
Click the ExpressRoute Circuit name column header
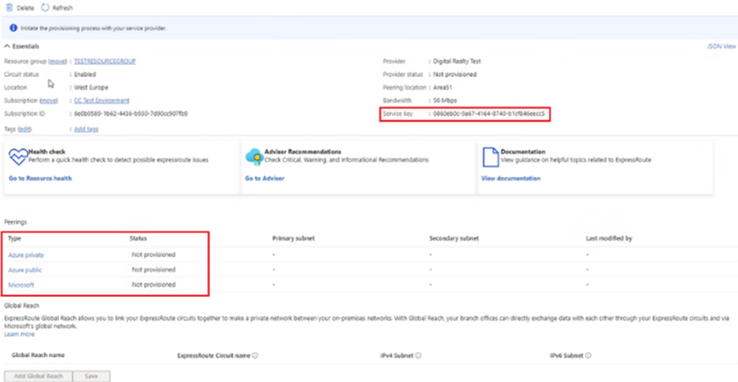(214, 356)
